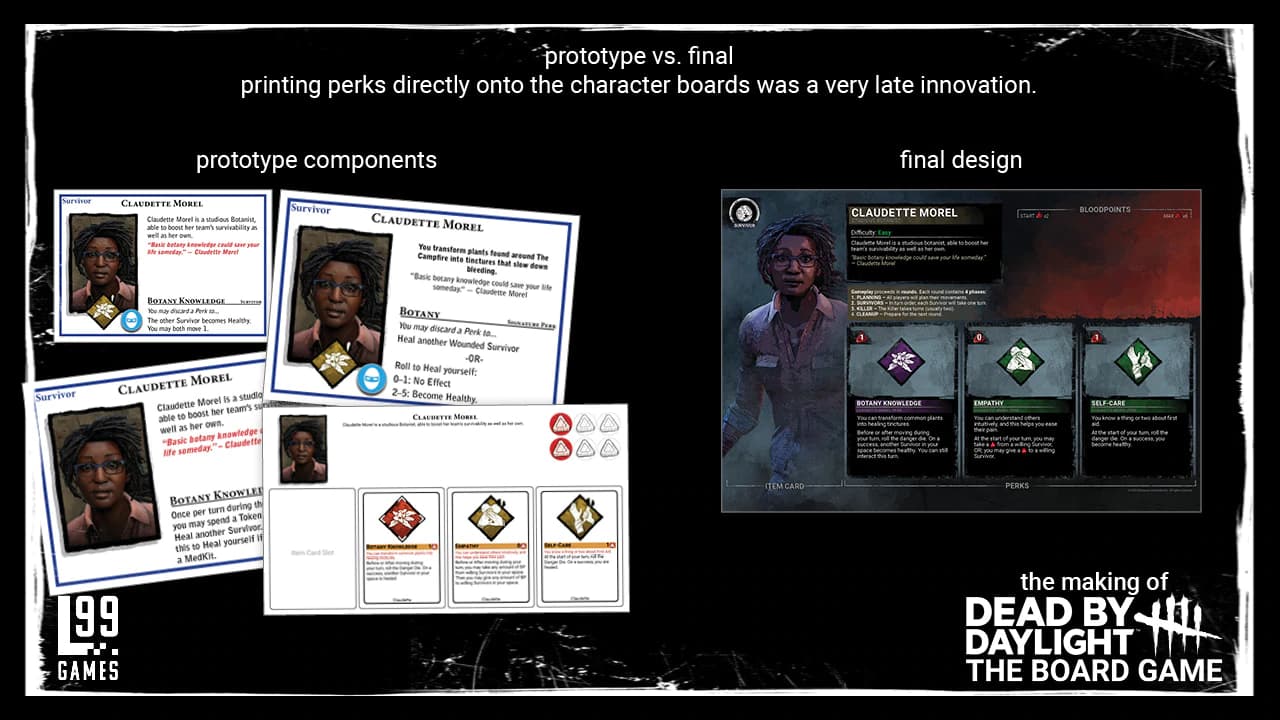
Task: Click the 'prototype components' label
Action: tap(316, 160)
